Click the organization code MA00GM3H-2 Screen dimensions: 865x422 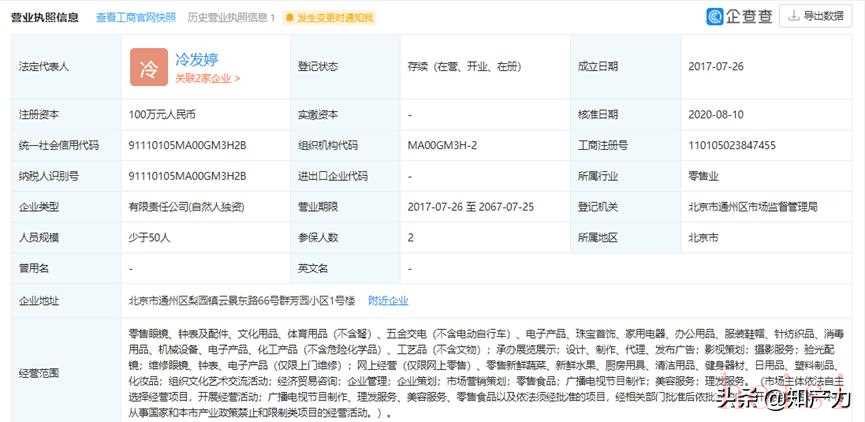click(443, 146)
